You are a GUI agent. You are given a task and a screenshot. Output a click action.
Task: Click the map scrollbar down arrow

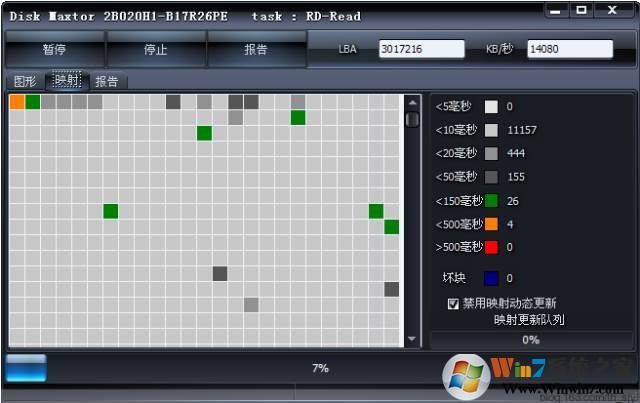pyautogui.click(x=412, y=338)
